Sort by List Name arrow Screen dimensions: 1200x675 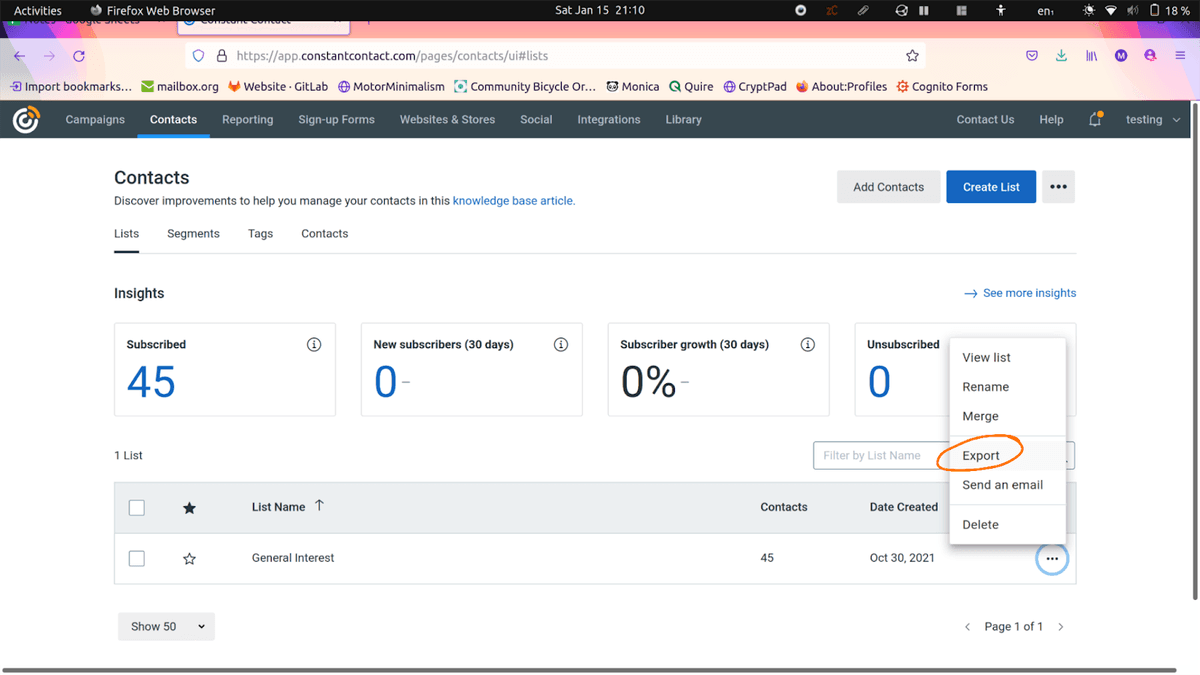pyautogui.click(x=319, y=506)
